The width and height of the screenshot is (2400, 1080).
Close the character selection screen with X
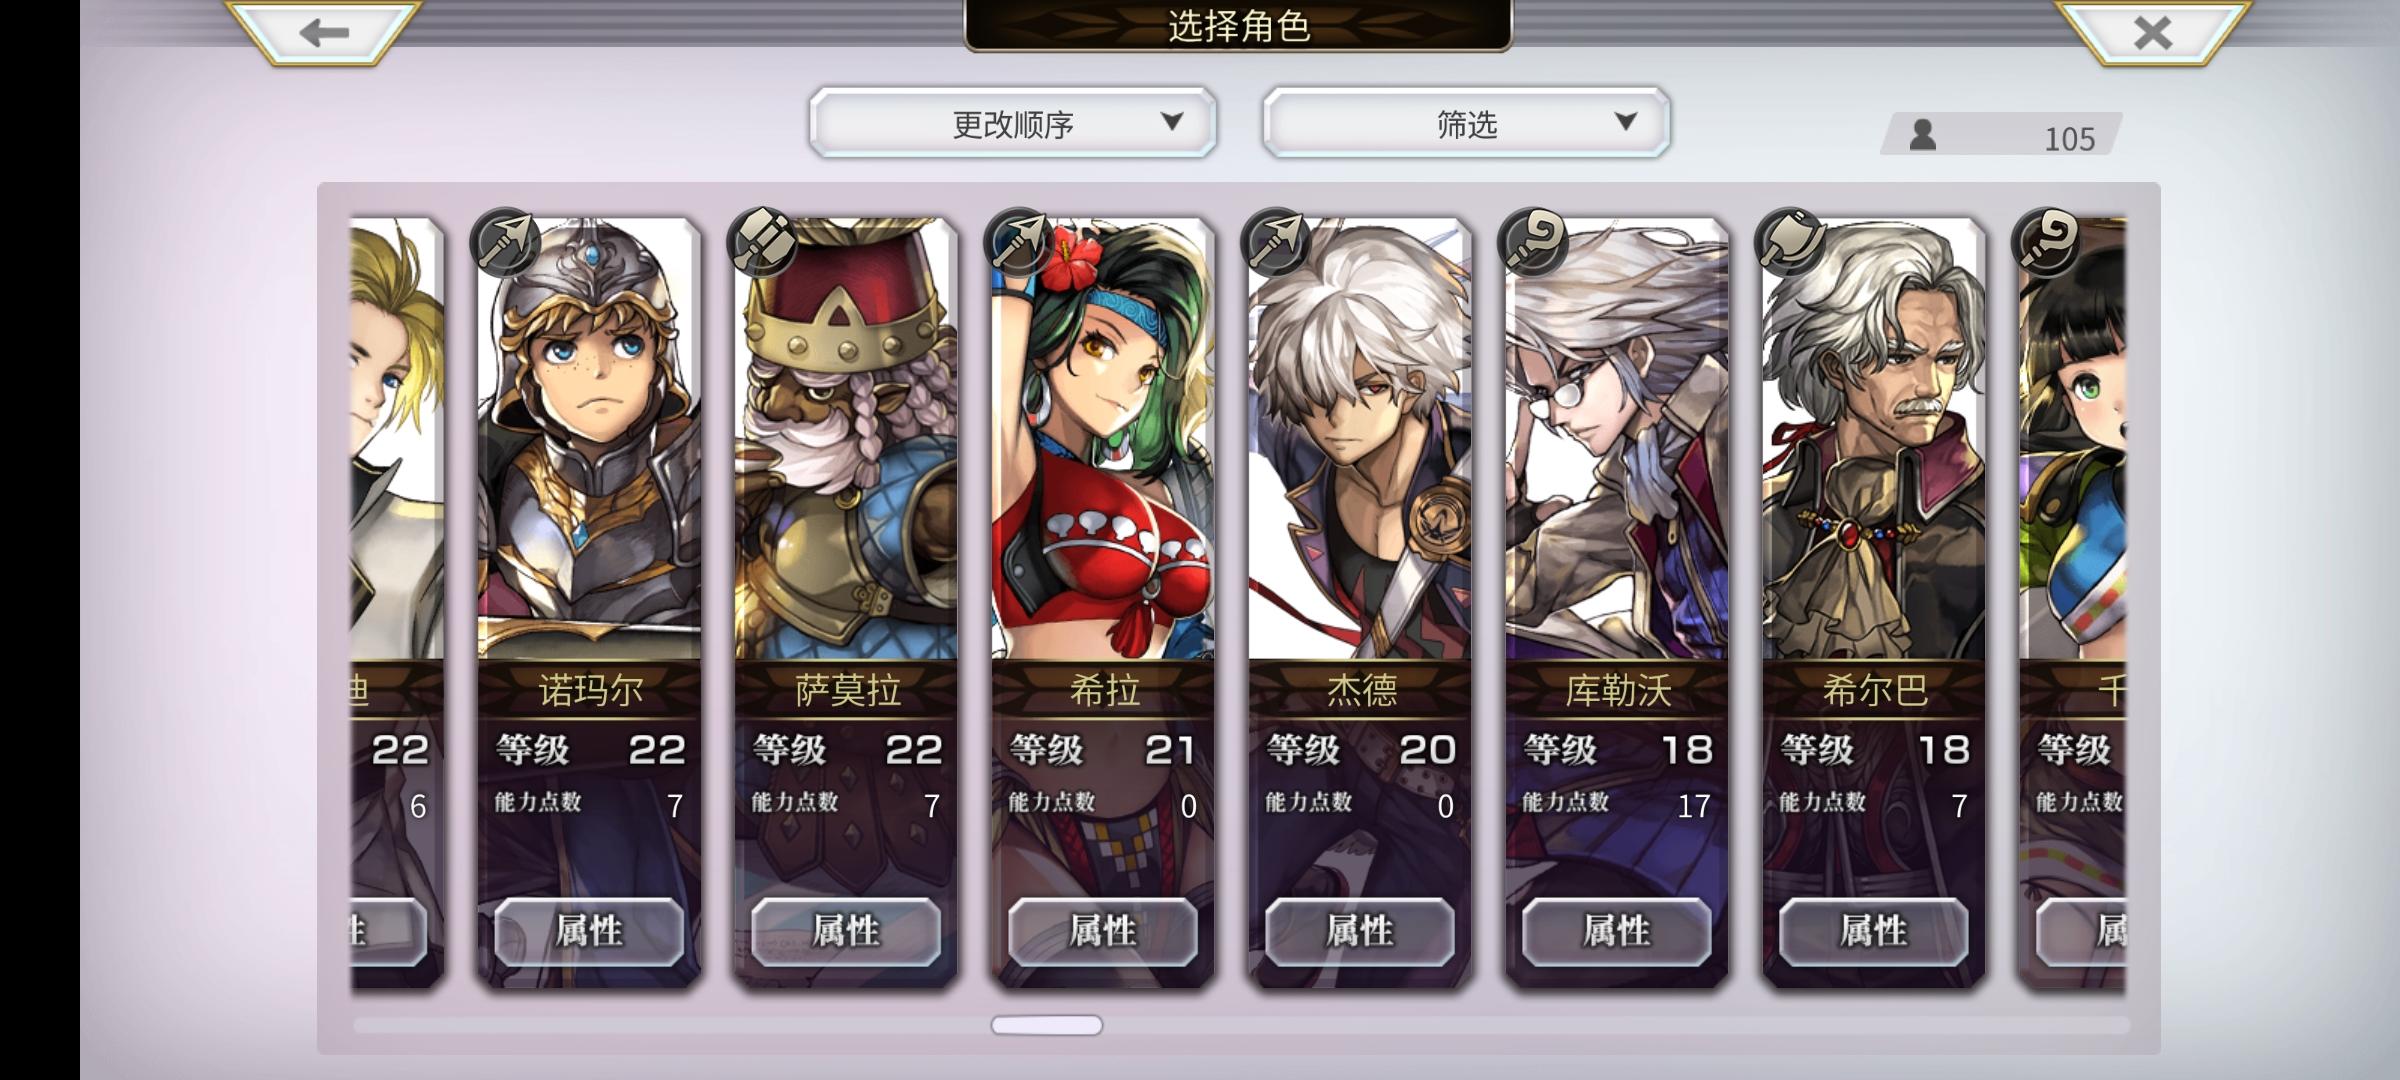coord(2152,32)
